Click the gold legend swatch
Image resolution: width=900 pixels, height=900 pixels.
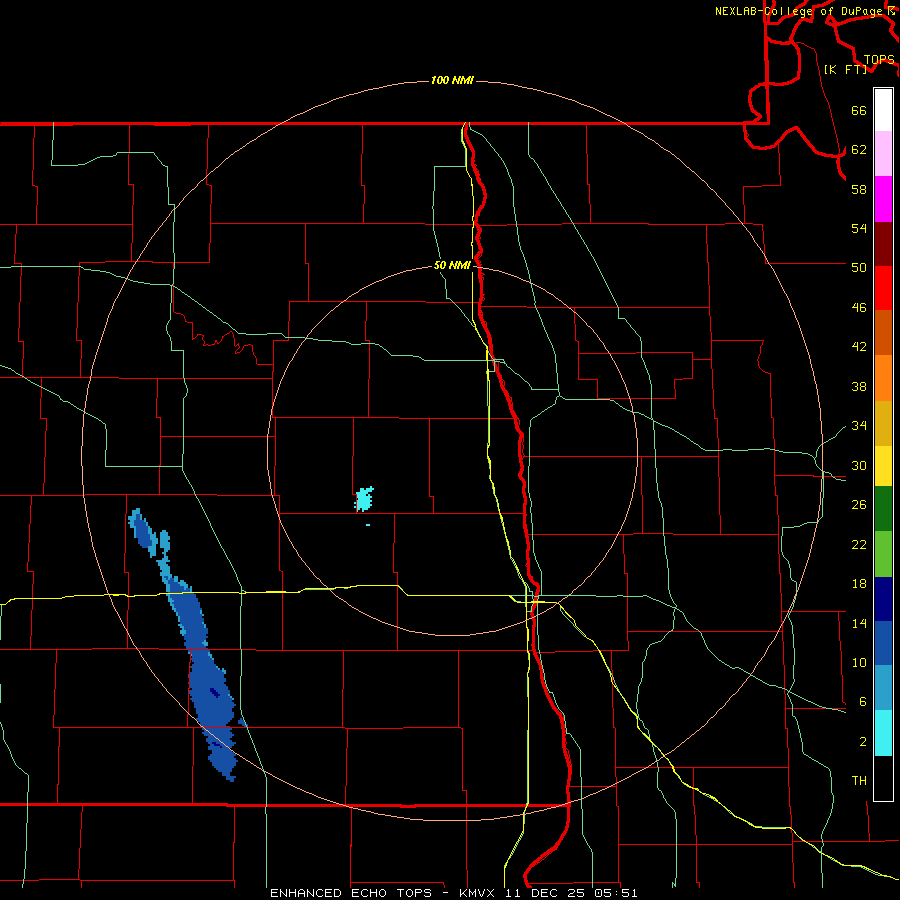pyautogui.click(x=883, y=423)
